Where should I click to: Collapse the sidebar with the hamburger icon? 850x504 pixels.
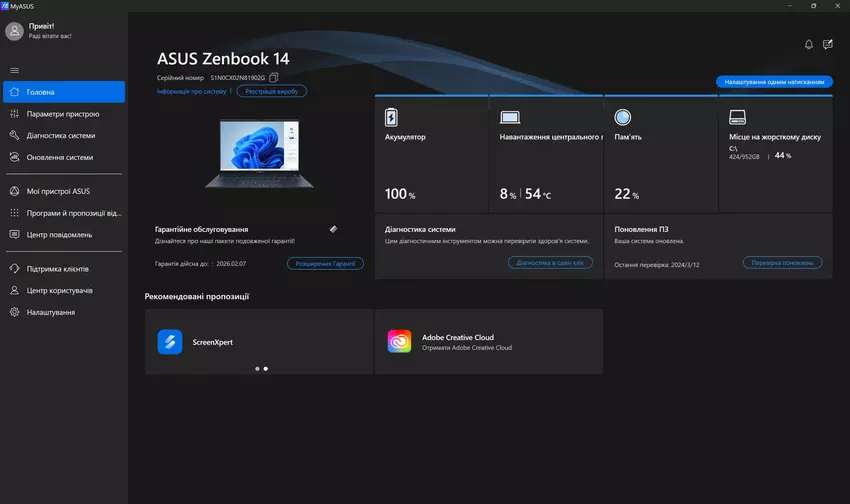click(14, 70)
